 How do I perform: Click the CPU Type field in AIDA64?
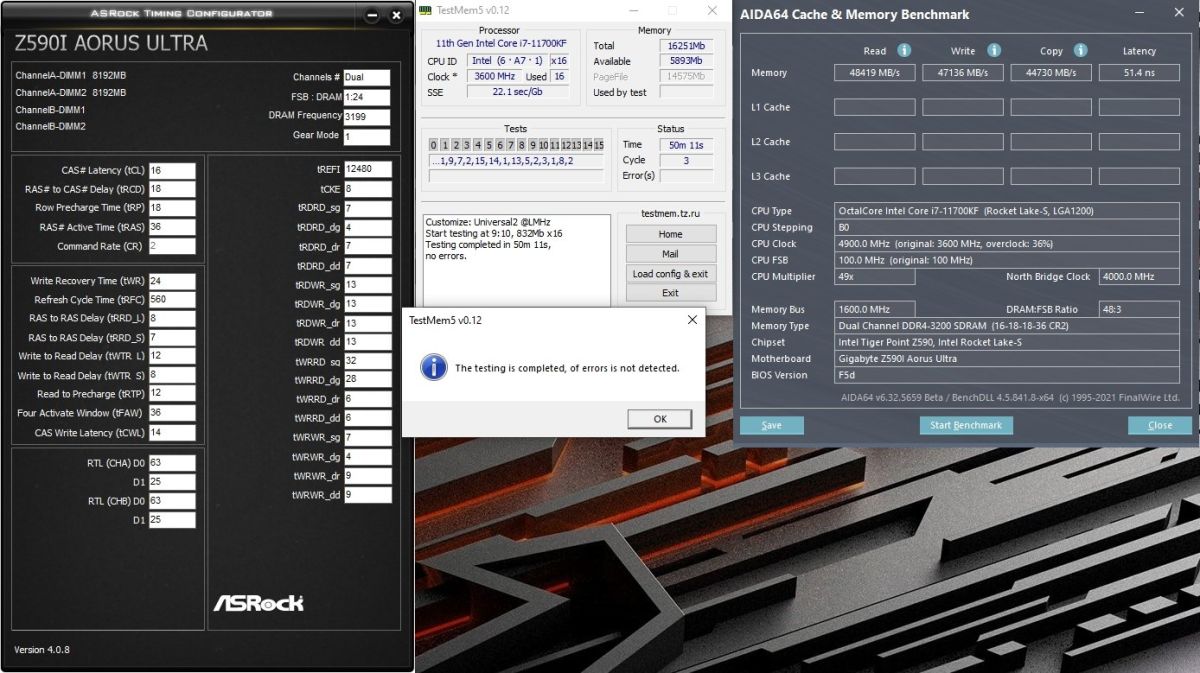[1007, 211]
